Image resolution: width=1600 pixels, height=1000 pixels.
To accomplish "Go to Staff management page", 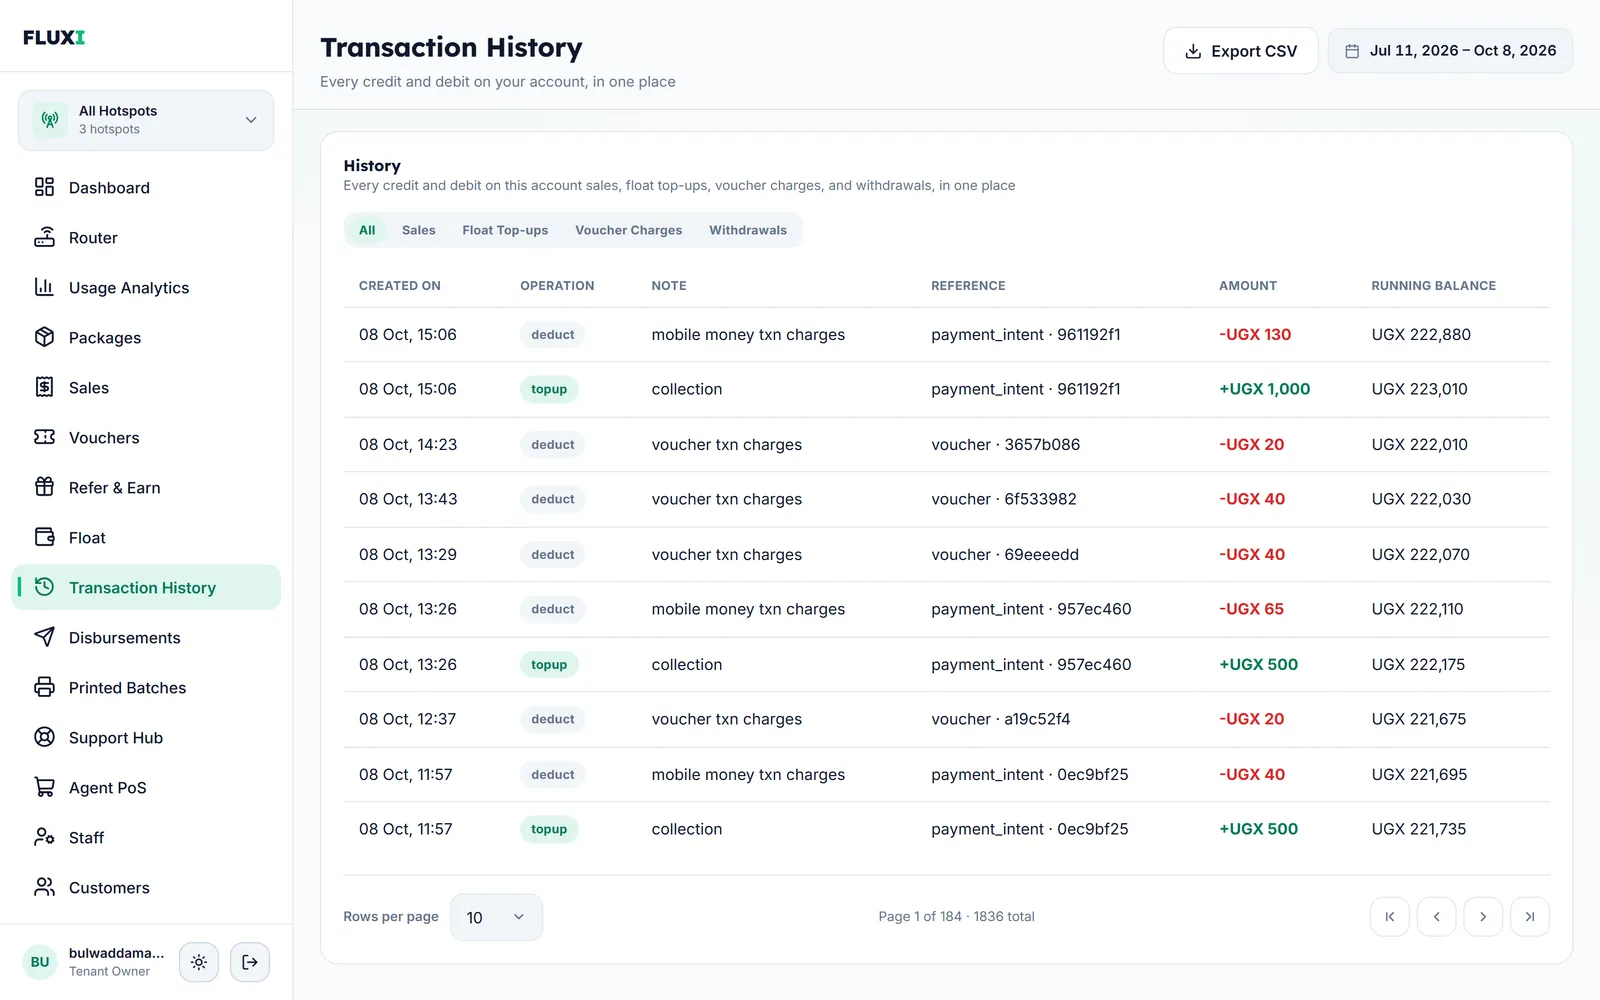I will tap(146, 838).
